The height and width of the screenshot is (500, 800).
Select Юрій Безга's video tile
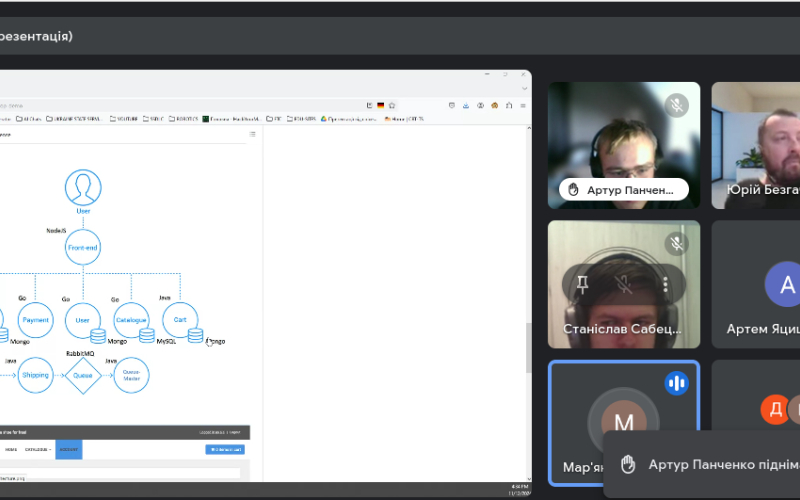pos(756,145)
